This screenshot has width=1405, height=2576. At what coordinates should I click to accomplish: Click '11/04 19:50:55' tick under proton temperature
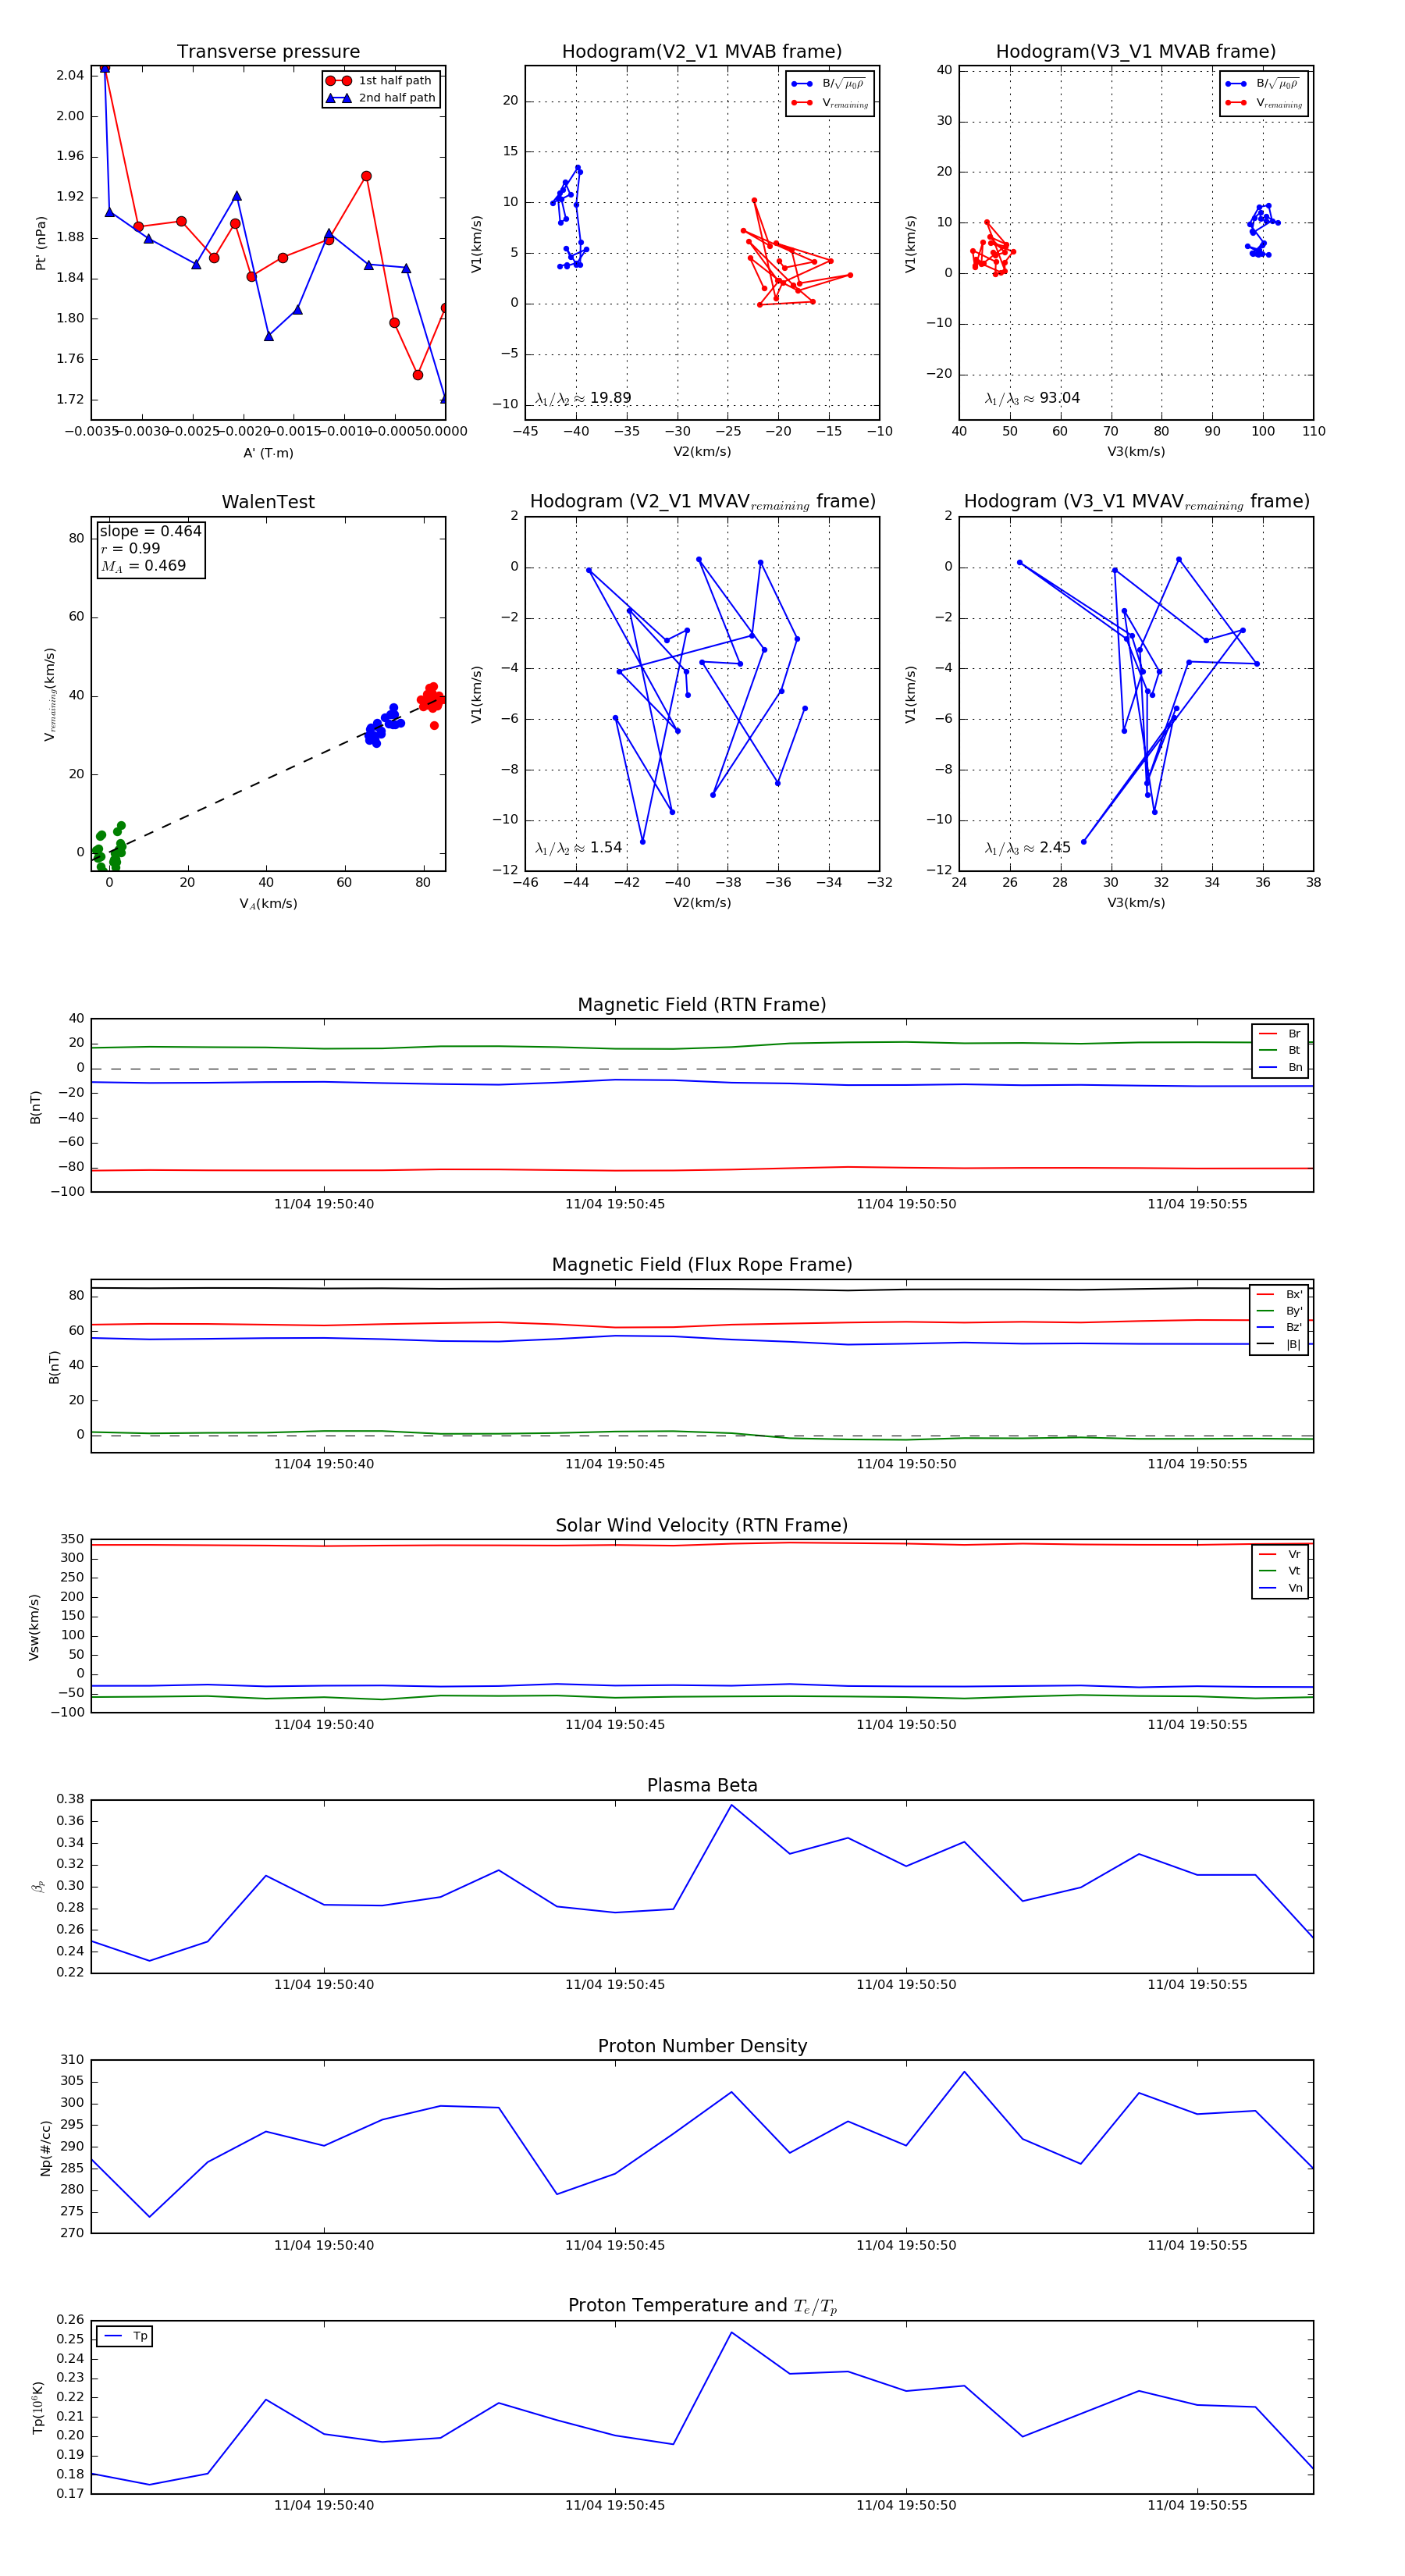(1197, 2505)
